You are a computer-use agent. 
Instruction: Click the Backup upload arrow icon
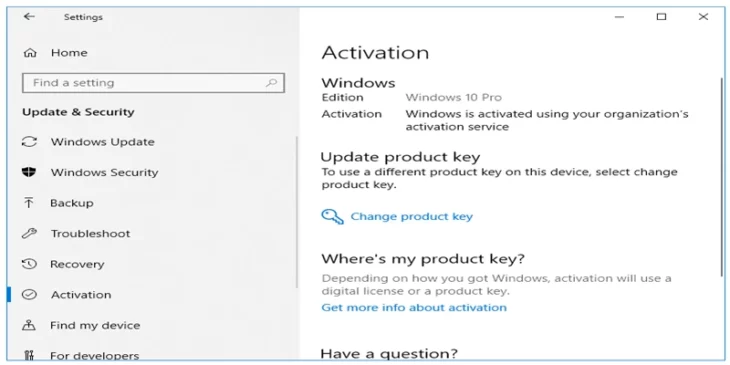(x=28, y=203)
